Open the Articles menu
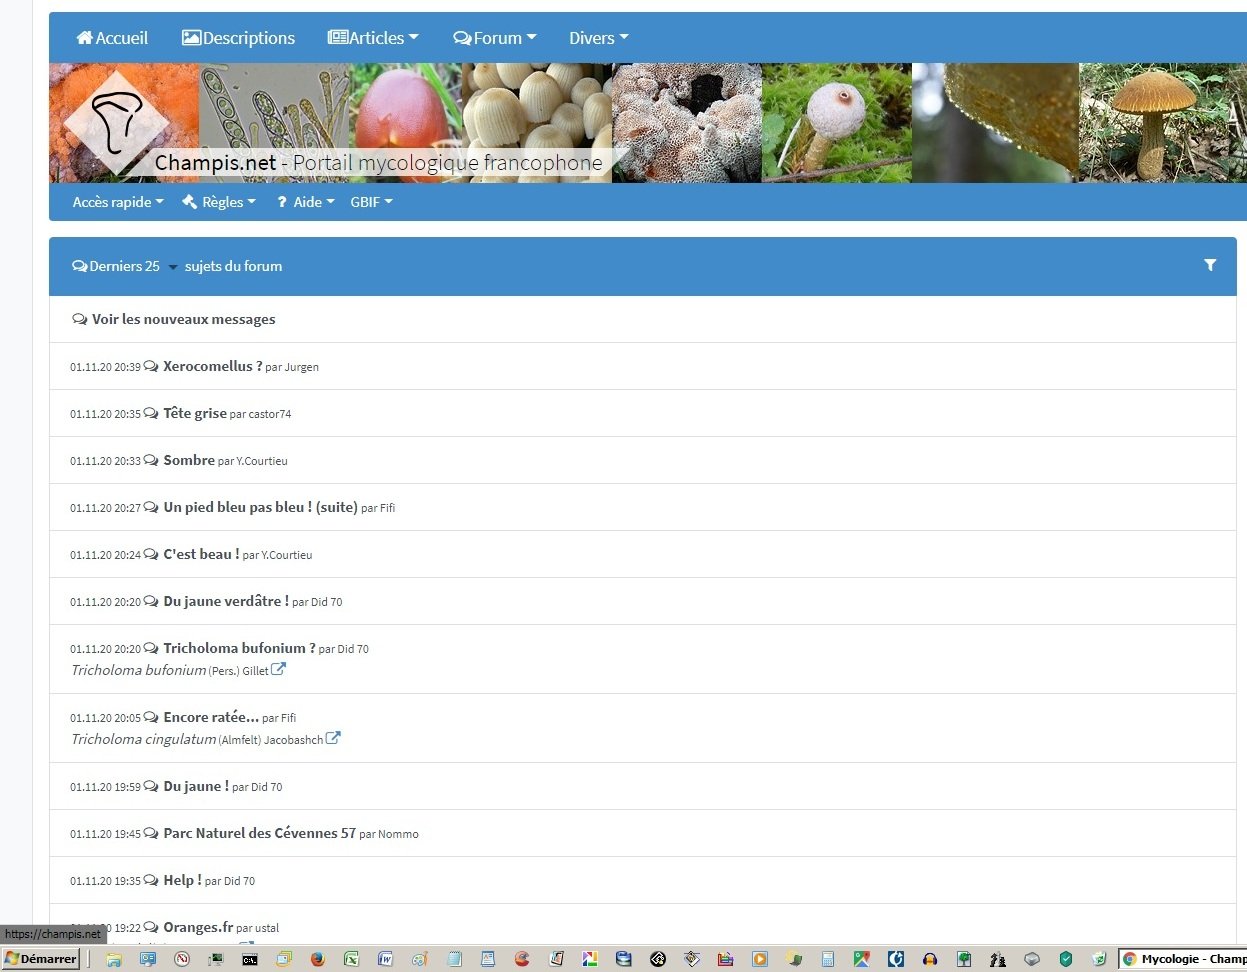The width and height of the screenshot is (1247, 972). pos(374,38)
